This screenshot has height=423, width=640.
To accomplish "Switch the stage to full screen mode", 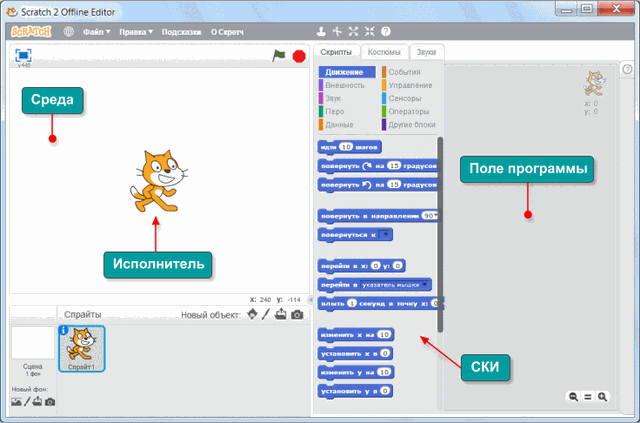I will pyautogui.click(x=23, y=55).
